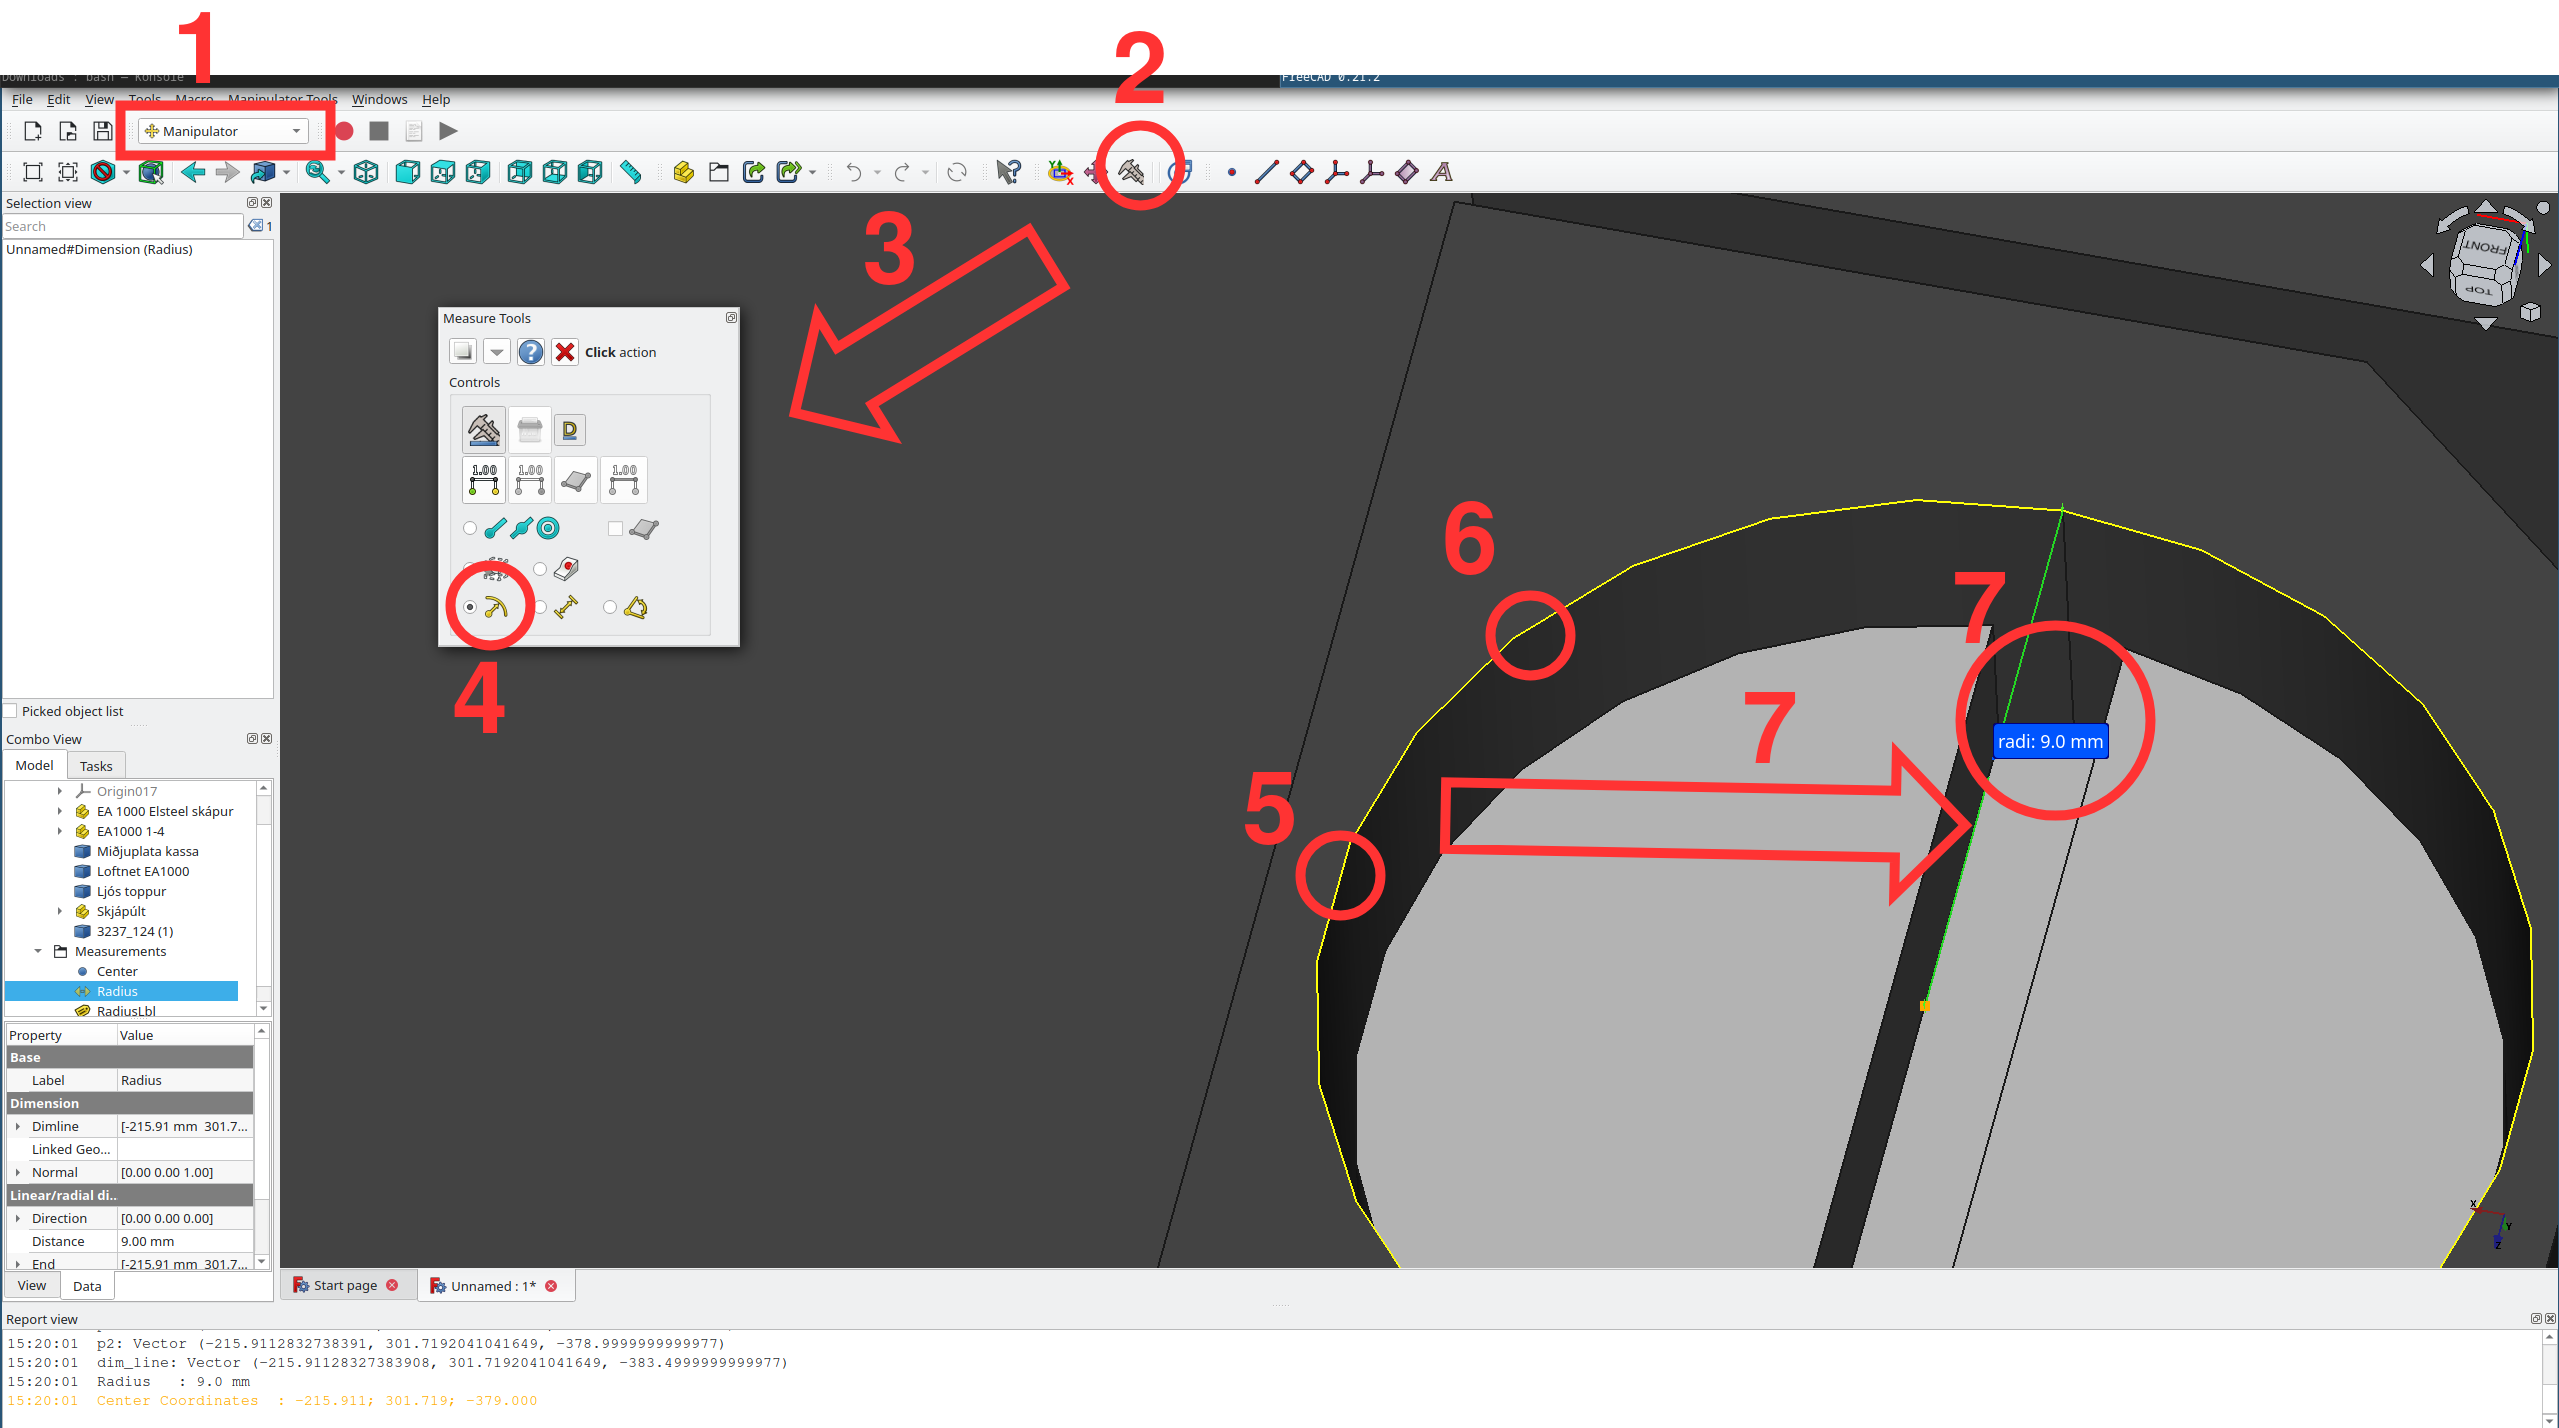Click the What's This help cursor icon
Viewport: 2559px width, 1428px height.
[x=1009, y=170]
